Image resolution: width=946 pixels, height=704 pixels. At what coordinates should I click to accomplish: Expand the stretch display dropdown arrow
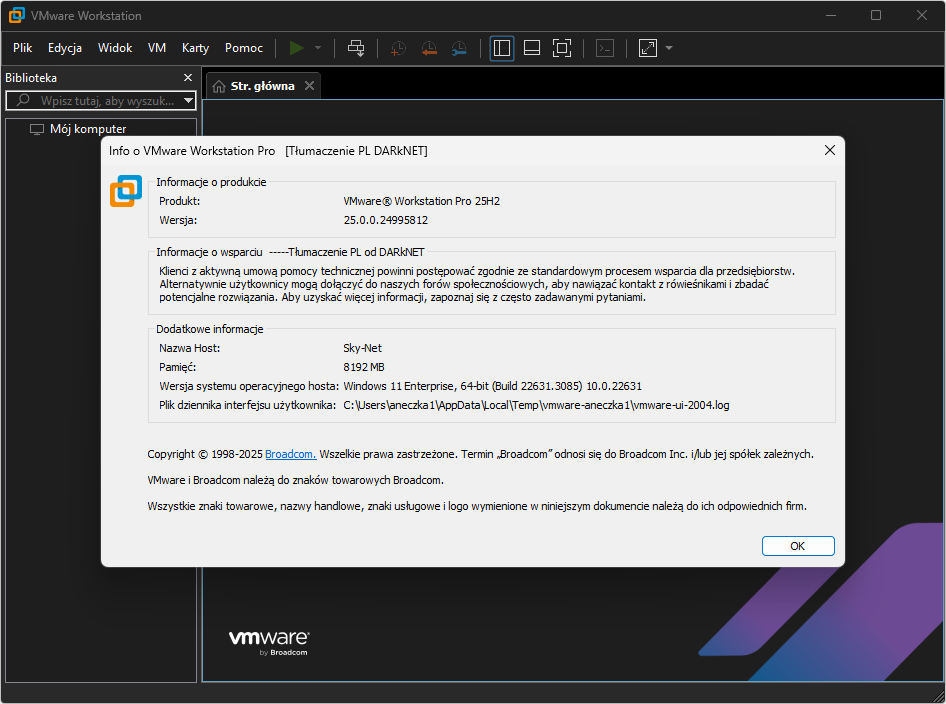(x=668, y=48)
